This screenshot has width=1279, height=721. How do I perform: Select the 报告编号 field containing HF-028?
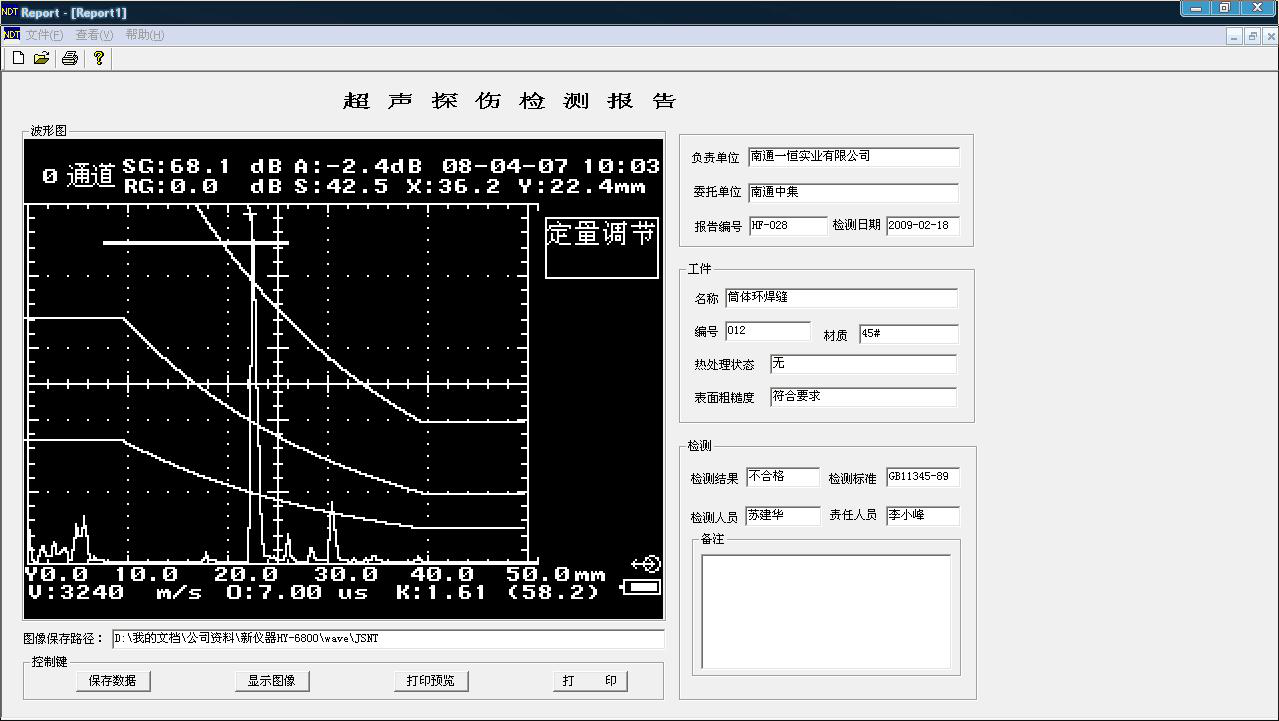787,226
